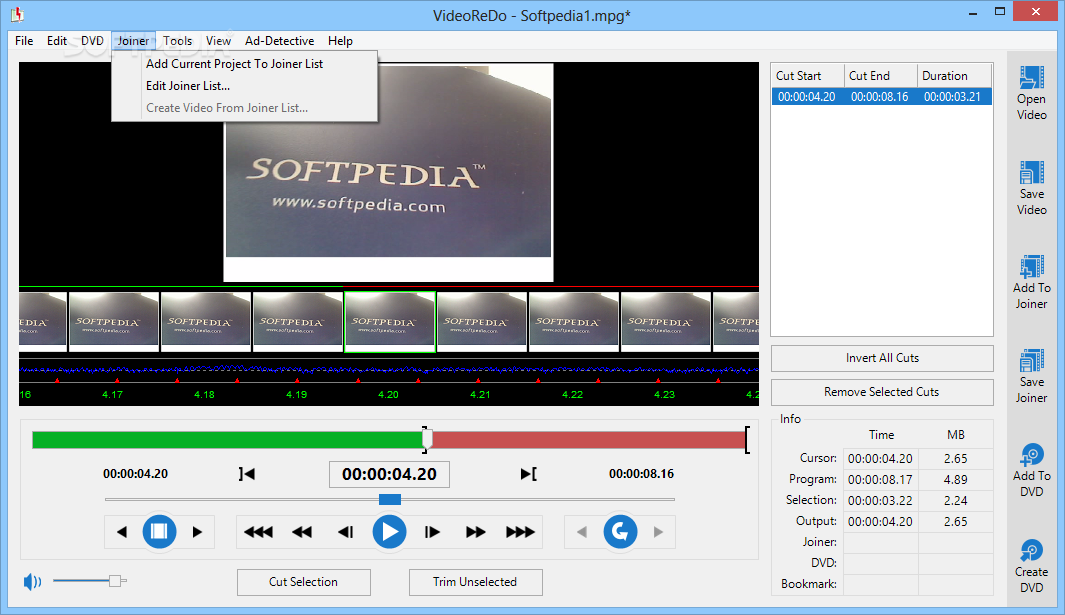
Task: Click the blue circular loop icon
Action: pyautogui.click(x=620, y=531)
